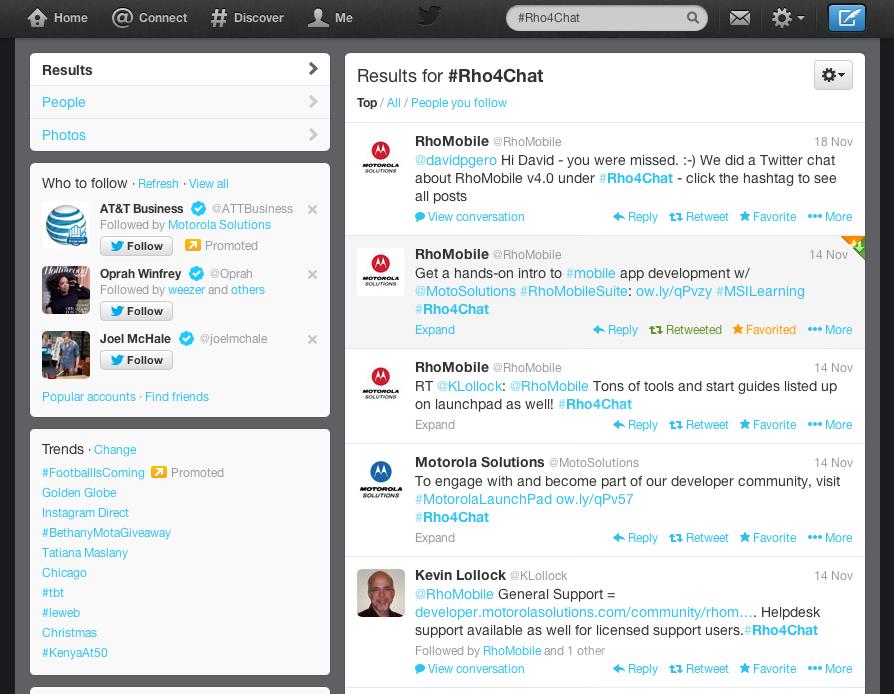Open the #BethanyMotaGiveaway trend
Image resolution: width=894 pixels, height=694 pixels.
click(107, 532)
